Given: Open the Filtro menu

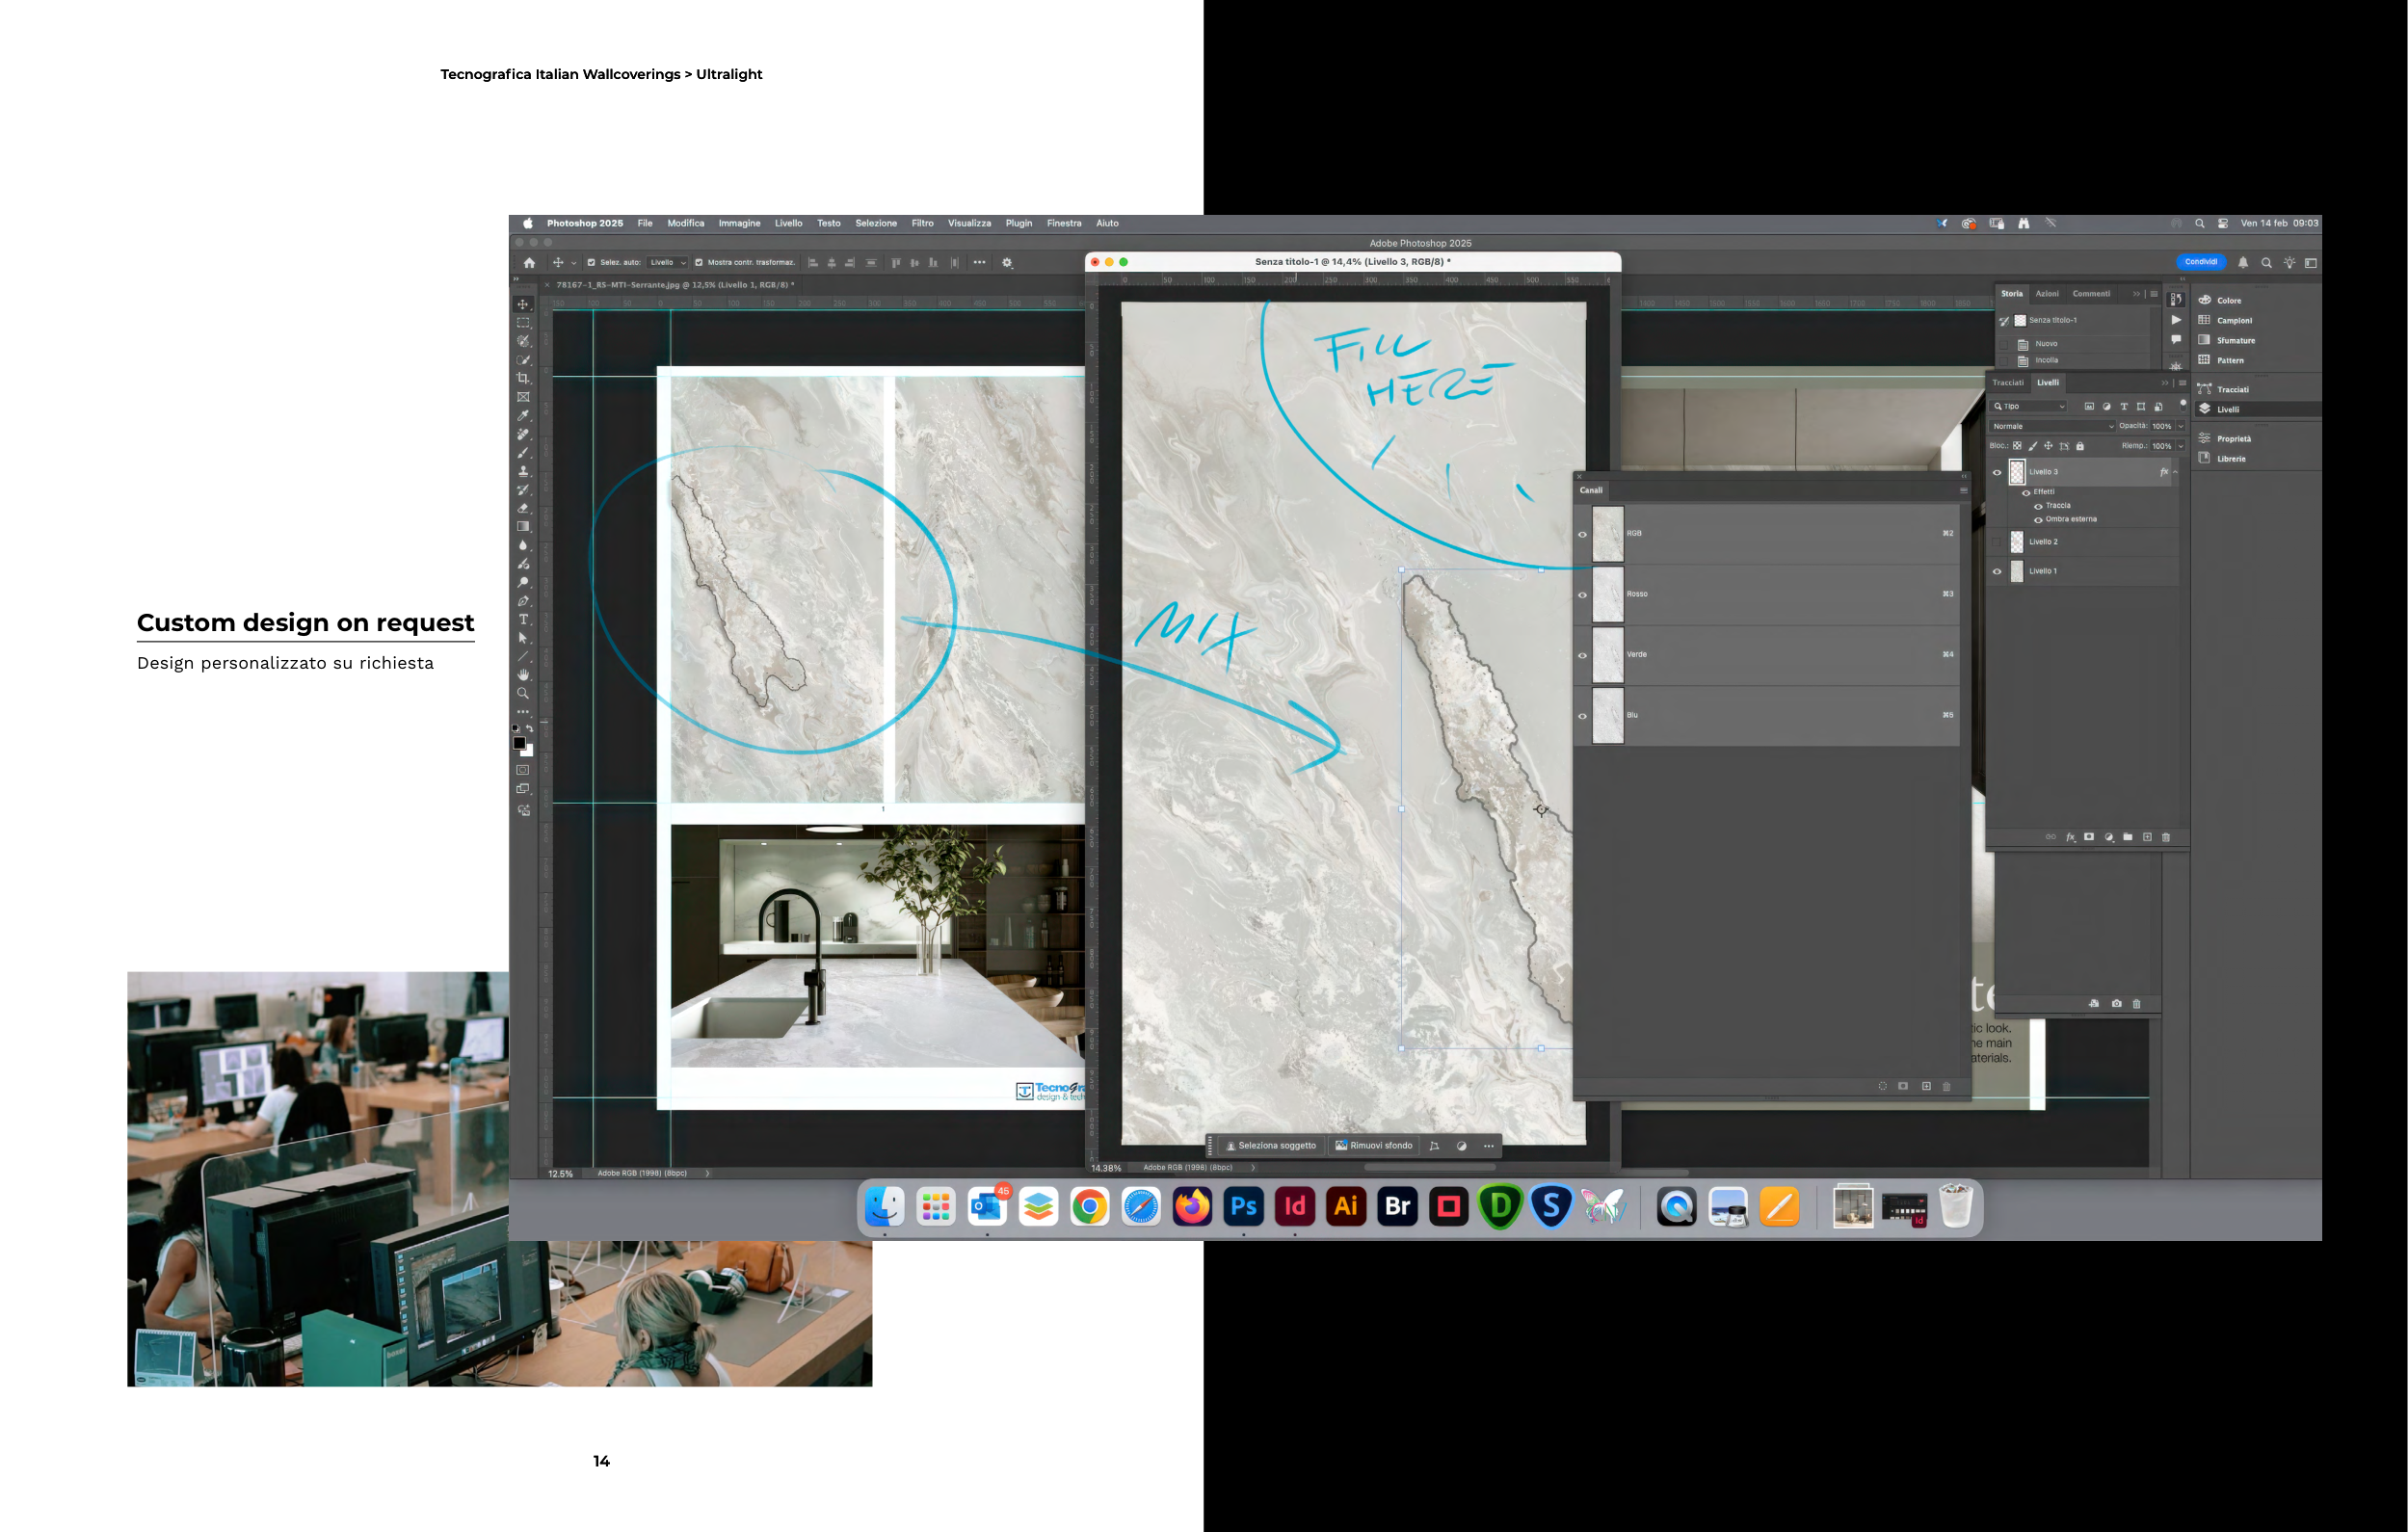Looking at the screenshot, I should (x=922, y=224).
